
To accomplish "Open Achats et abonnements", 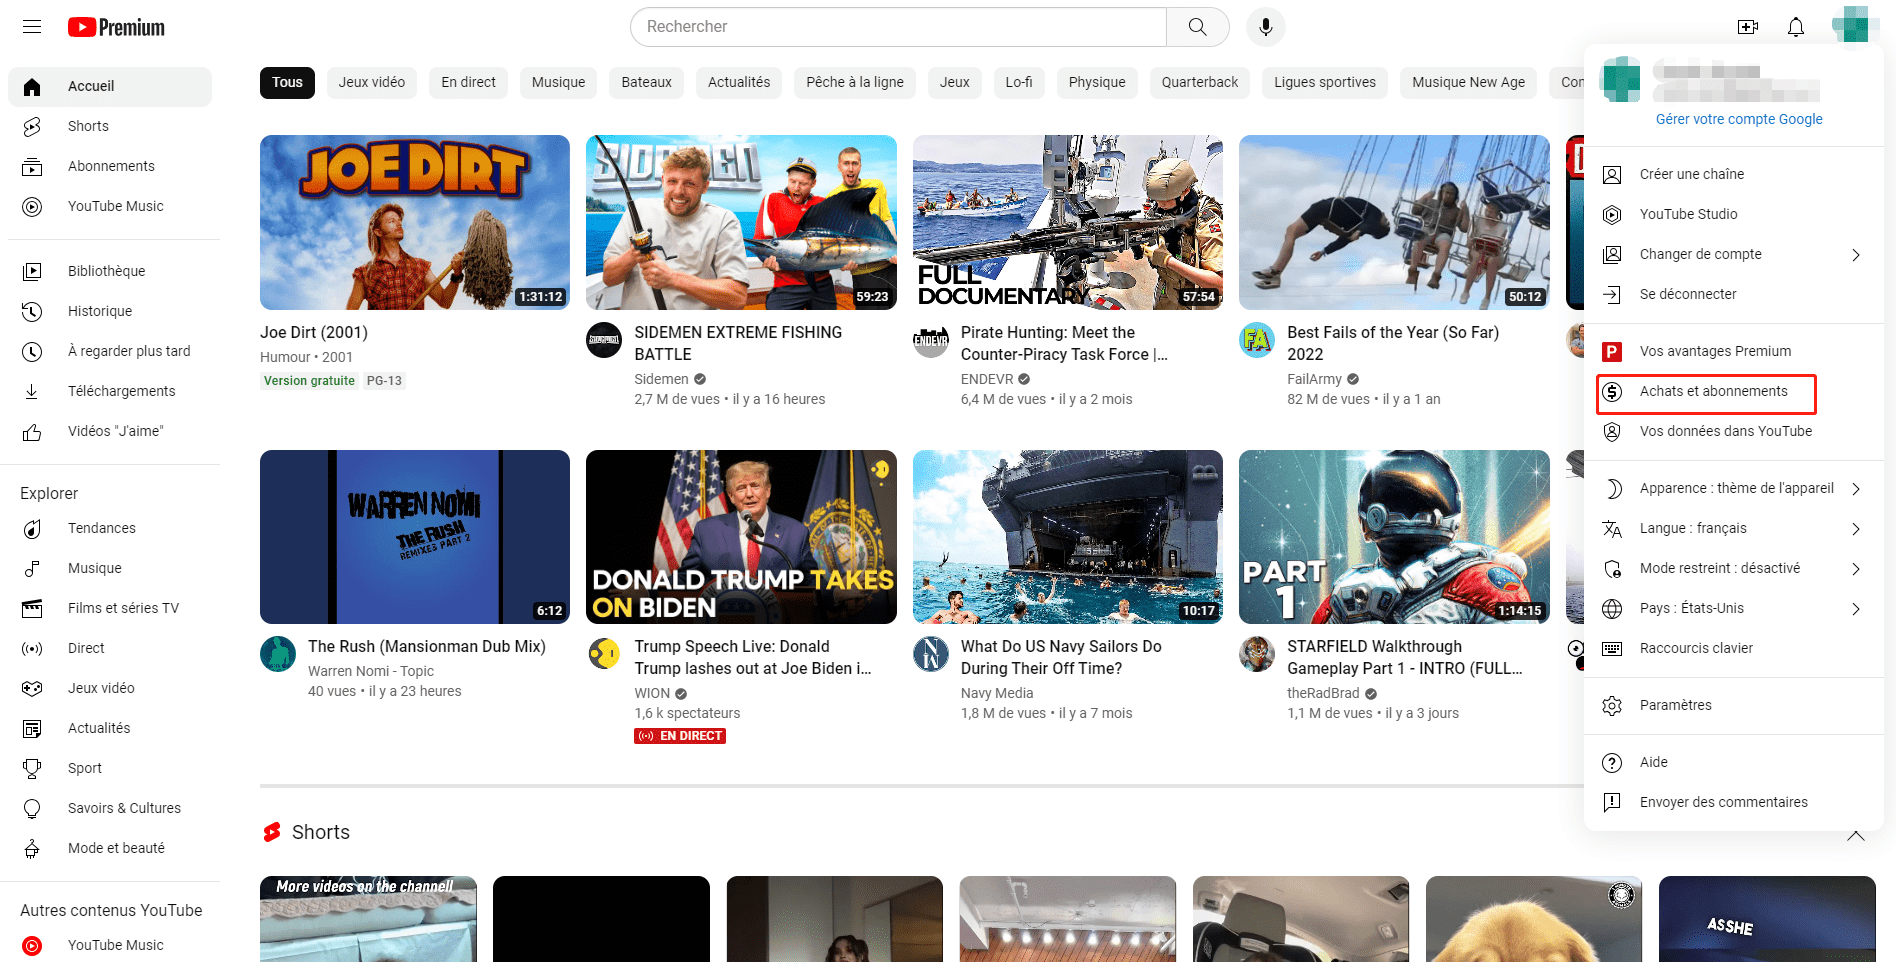I will point(1734,391).
